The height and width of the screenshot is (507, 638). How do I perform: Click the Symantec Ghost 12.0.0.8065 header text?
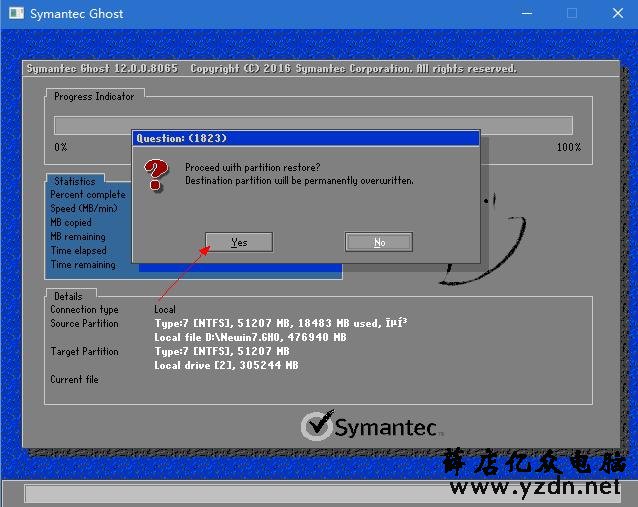point(102,68)
